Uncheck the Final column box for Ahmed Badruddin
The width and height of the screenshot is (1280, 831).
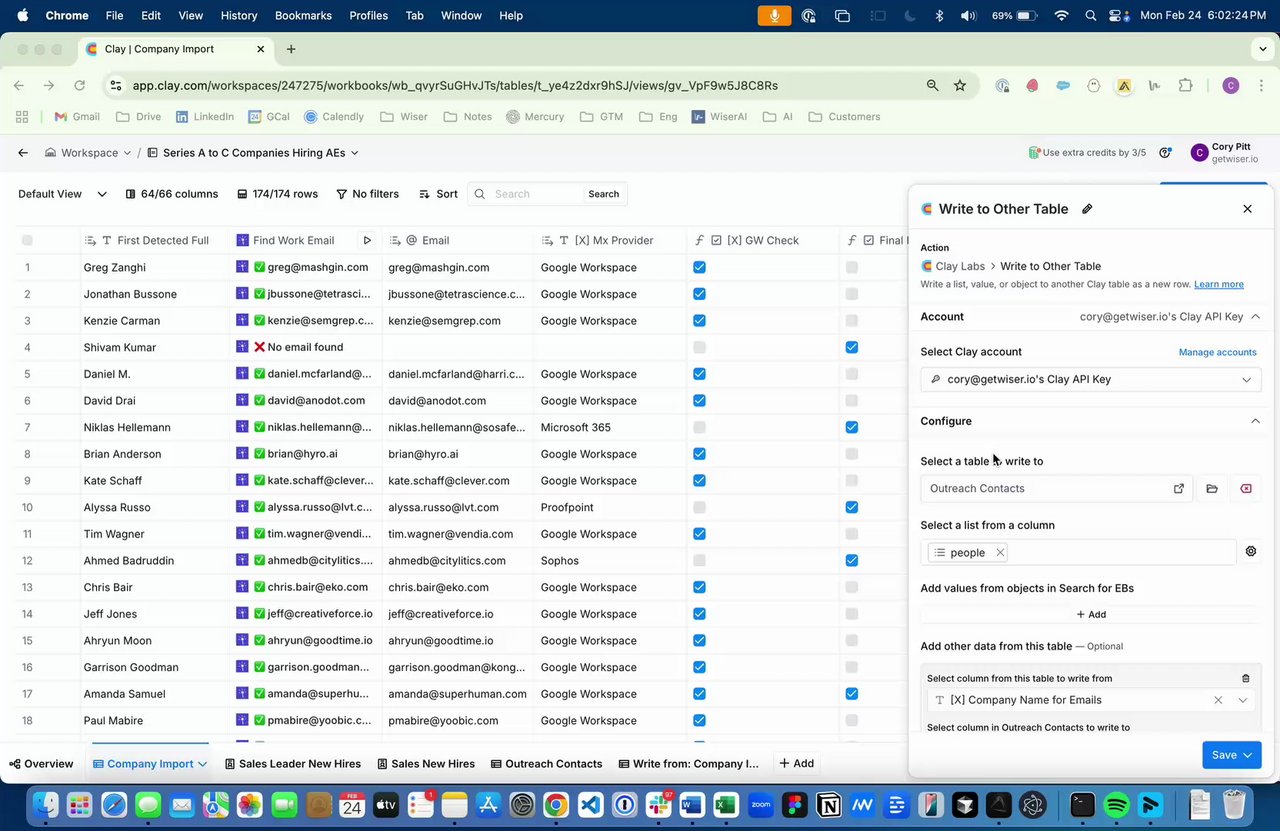click(851, 561)
